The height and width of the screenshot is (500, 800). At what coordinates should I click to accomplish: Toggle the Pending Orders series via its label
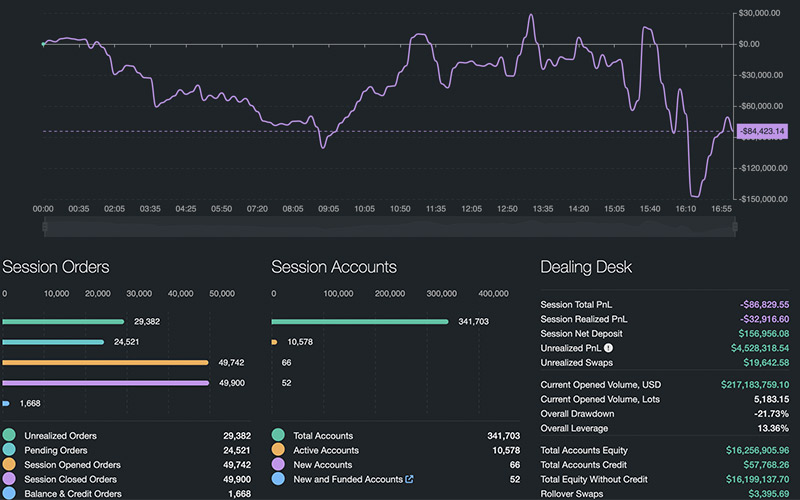pyautogui.click(x=58, y=451)
